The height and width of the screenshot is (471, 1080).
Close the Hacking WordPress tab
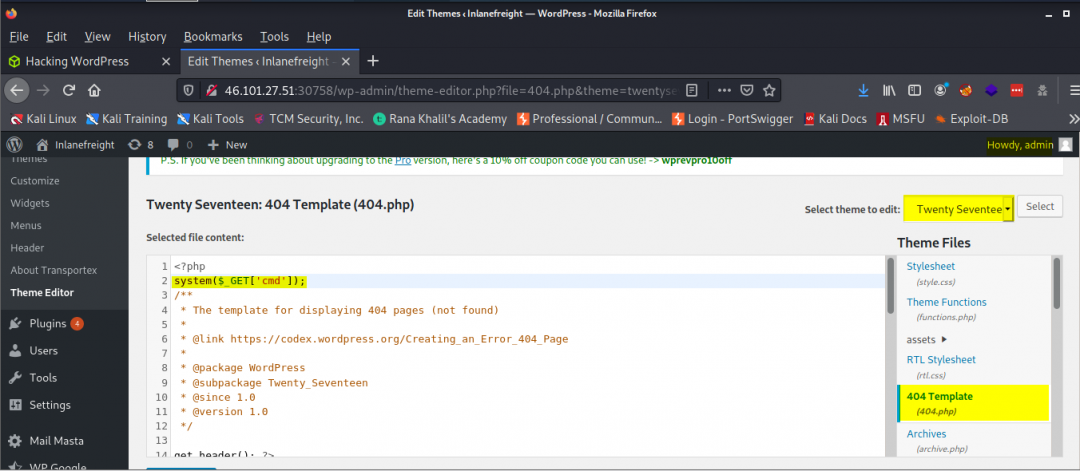(x=165, y=61)
